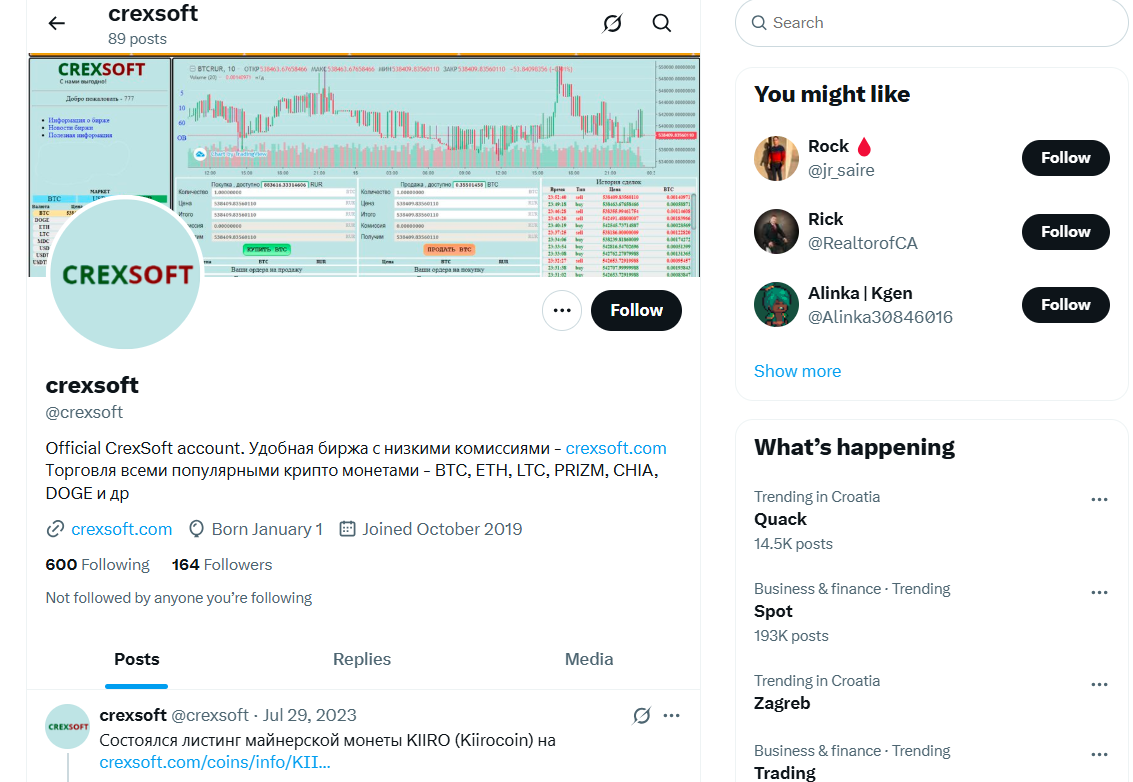Open more options on the KIIRO post

(x=672, y=716)
